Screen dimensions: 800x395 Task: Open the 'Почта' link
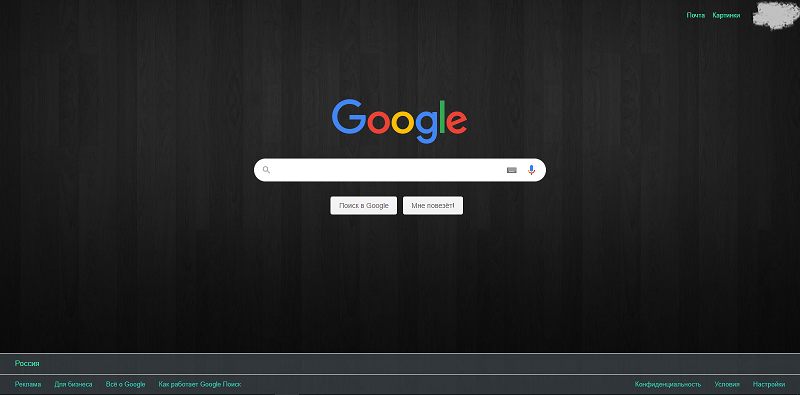[x=696, y=15]
